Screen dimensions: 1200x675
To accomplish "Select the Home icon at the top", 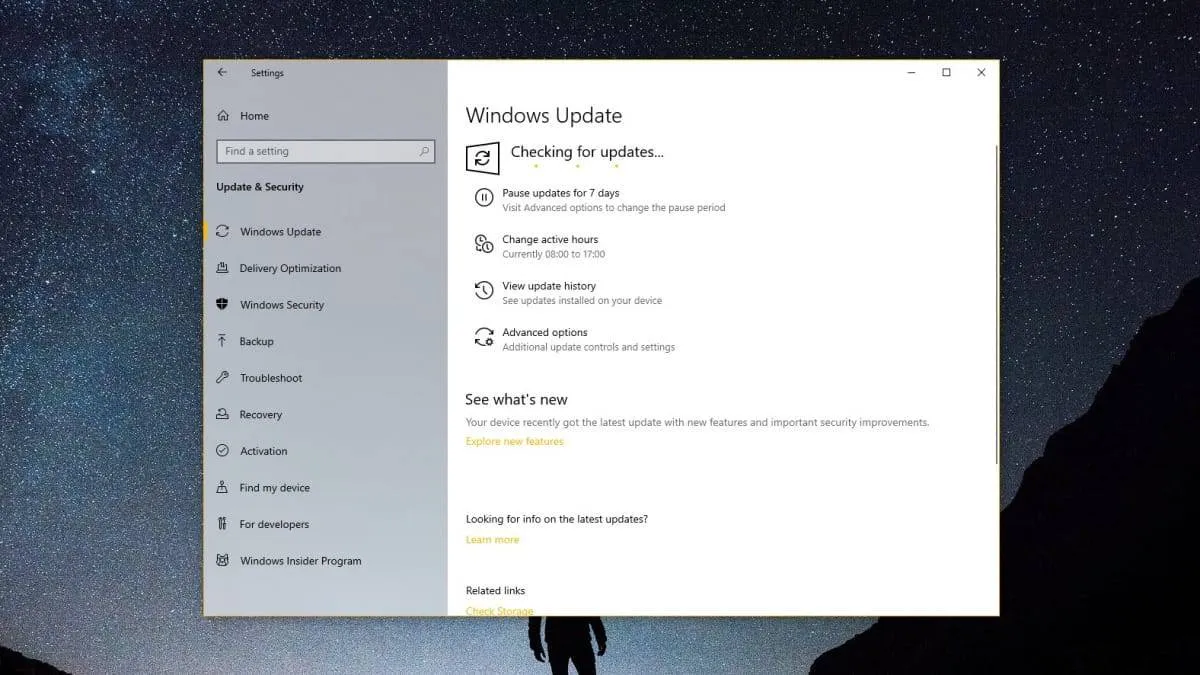I will [224, 116].
